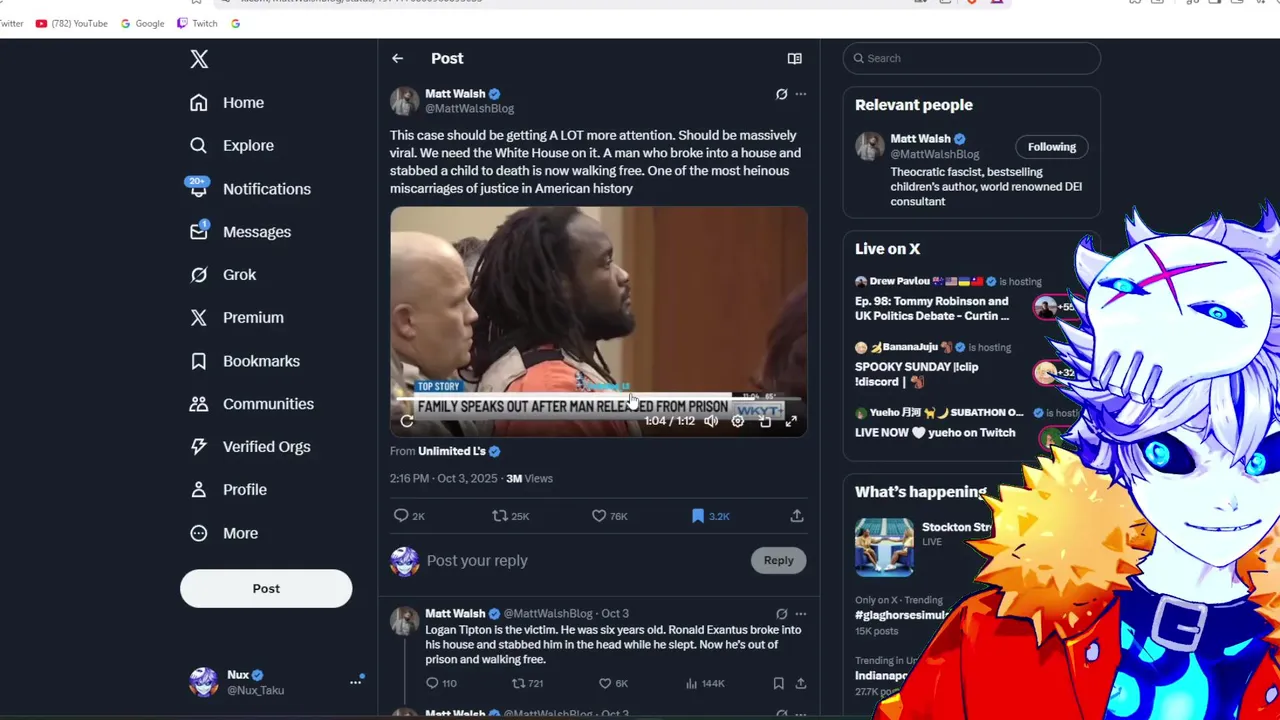The image size is (1280, 720).
Task: Toggle bookmark on main post 3.2K
Action: pyautogui.click(x=710, y=516)
